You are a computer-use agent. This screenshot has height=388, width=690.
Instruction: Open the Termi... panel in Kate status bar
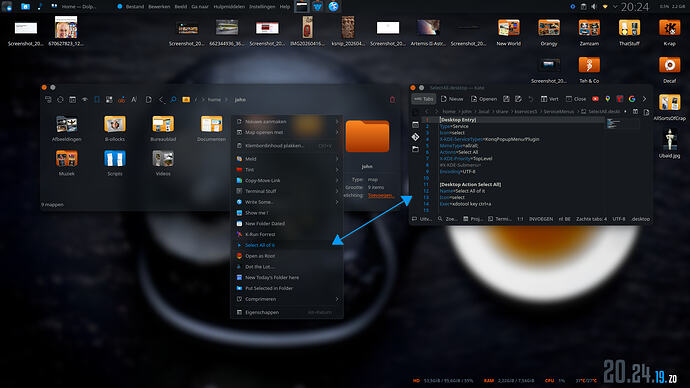click(x=499, y=219)
